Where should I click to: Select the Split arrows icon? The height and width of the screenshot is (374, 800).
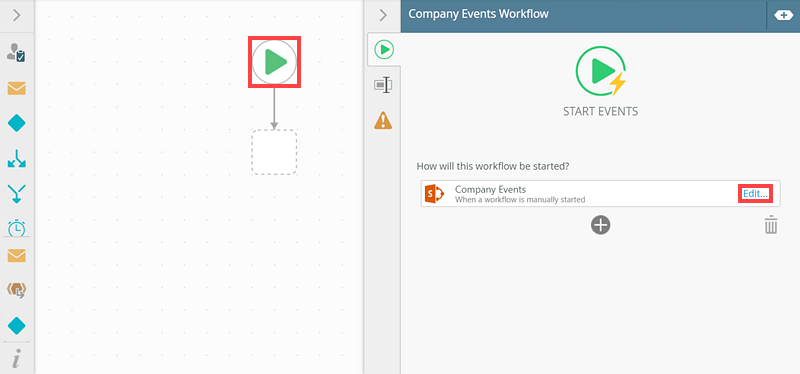pos(16,159)
